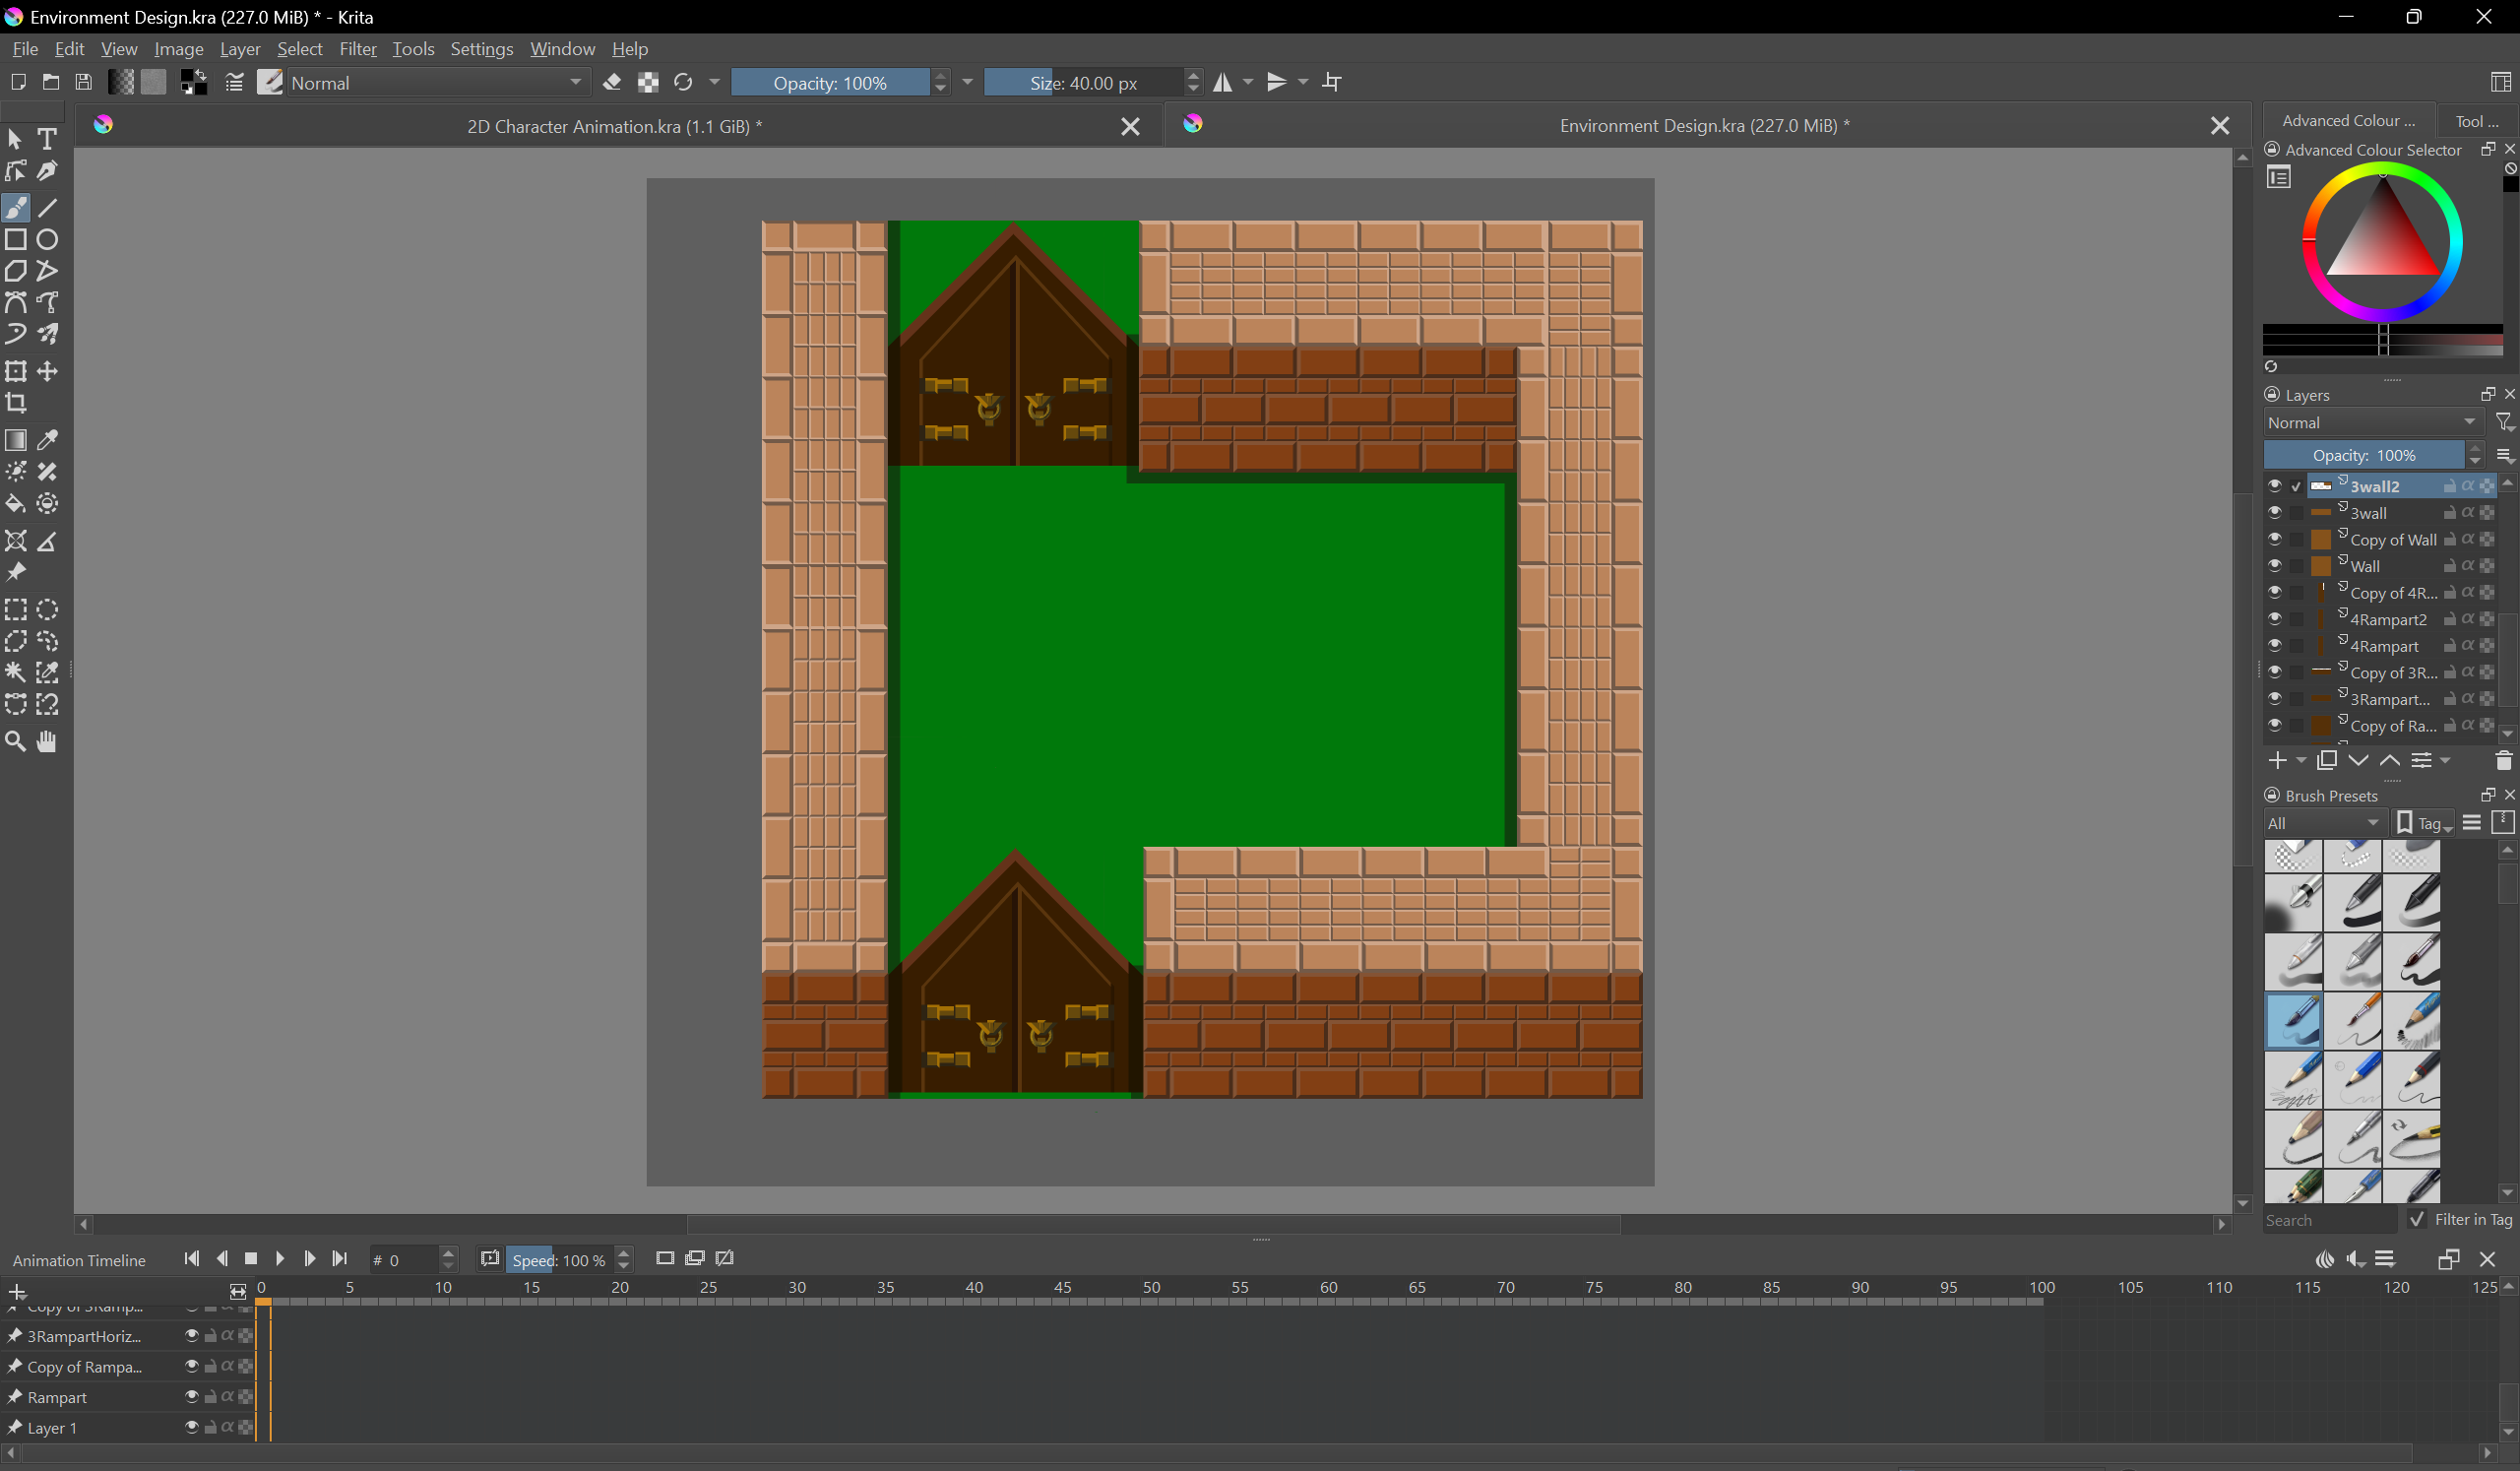Open the brush blending mode dropdown

[x=438, y=83]
